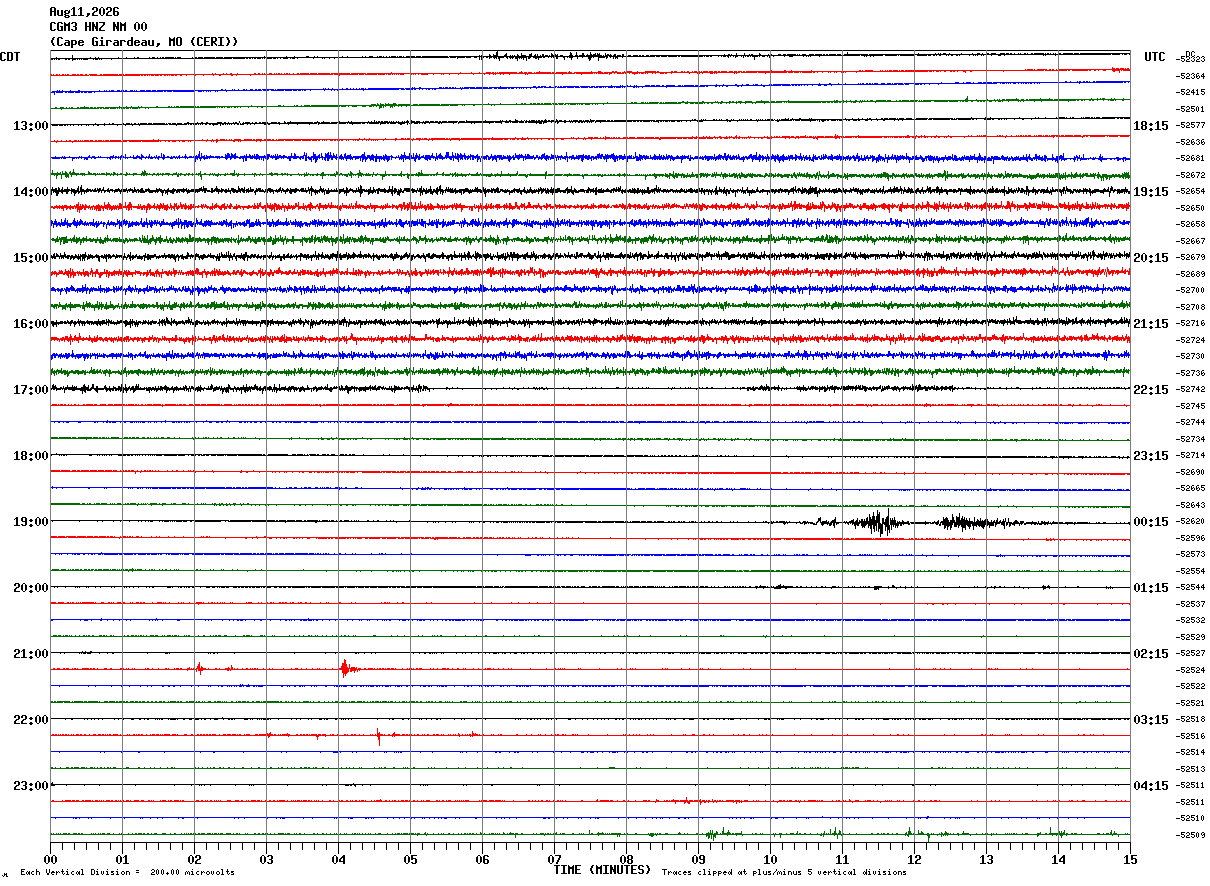The image size is (1210, 886).
Task: Click minute tick label 15 on time axis
Action: pos(1130,859)
